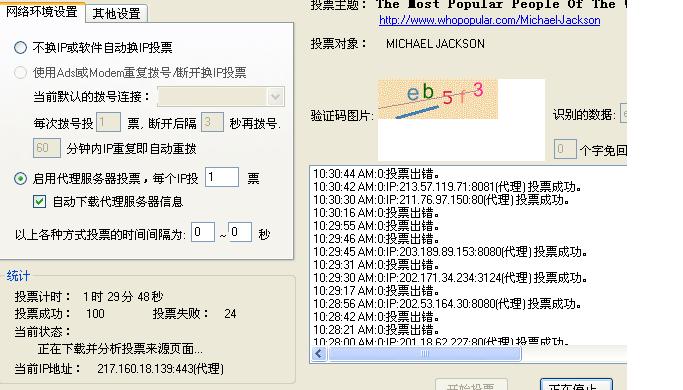Viewport: 683px width, 390px height.
Task: Select log entry 202.171.34.234:3124 投票成功
Action: coord(450,278)
